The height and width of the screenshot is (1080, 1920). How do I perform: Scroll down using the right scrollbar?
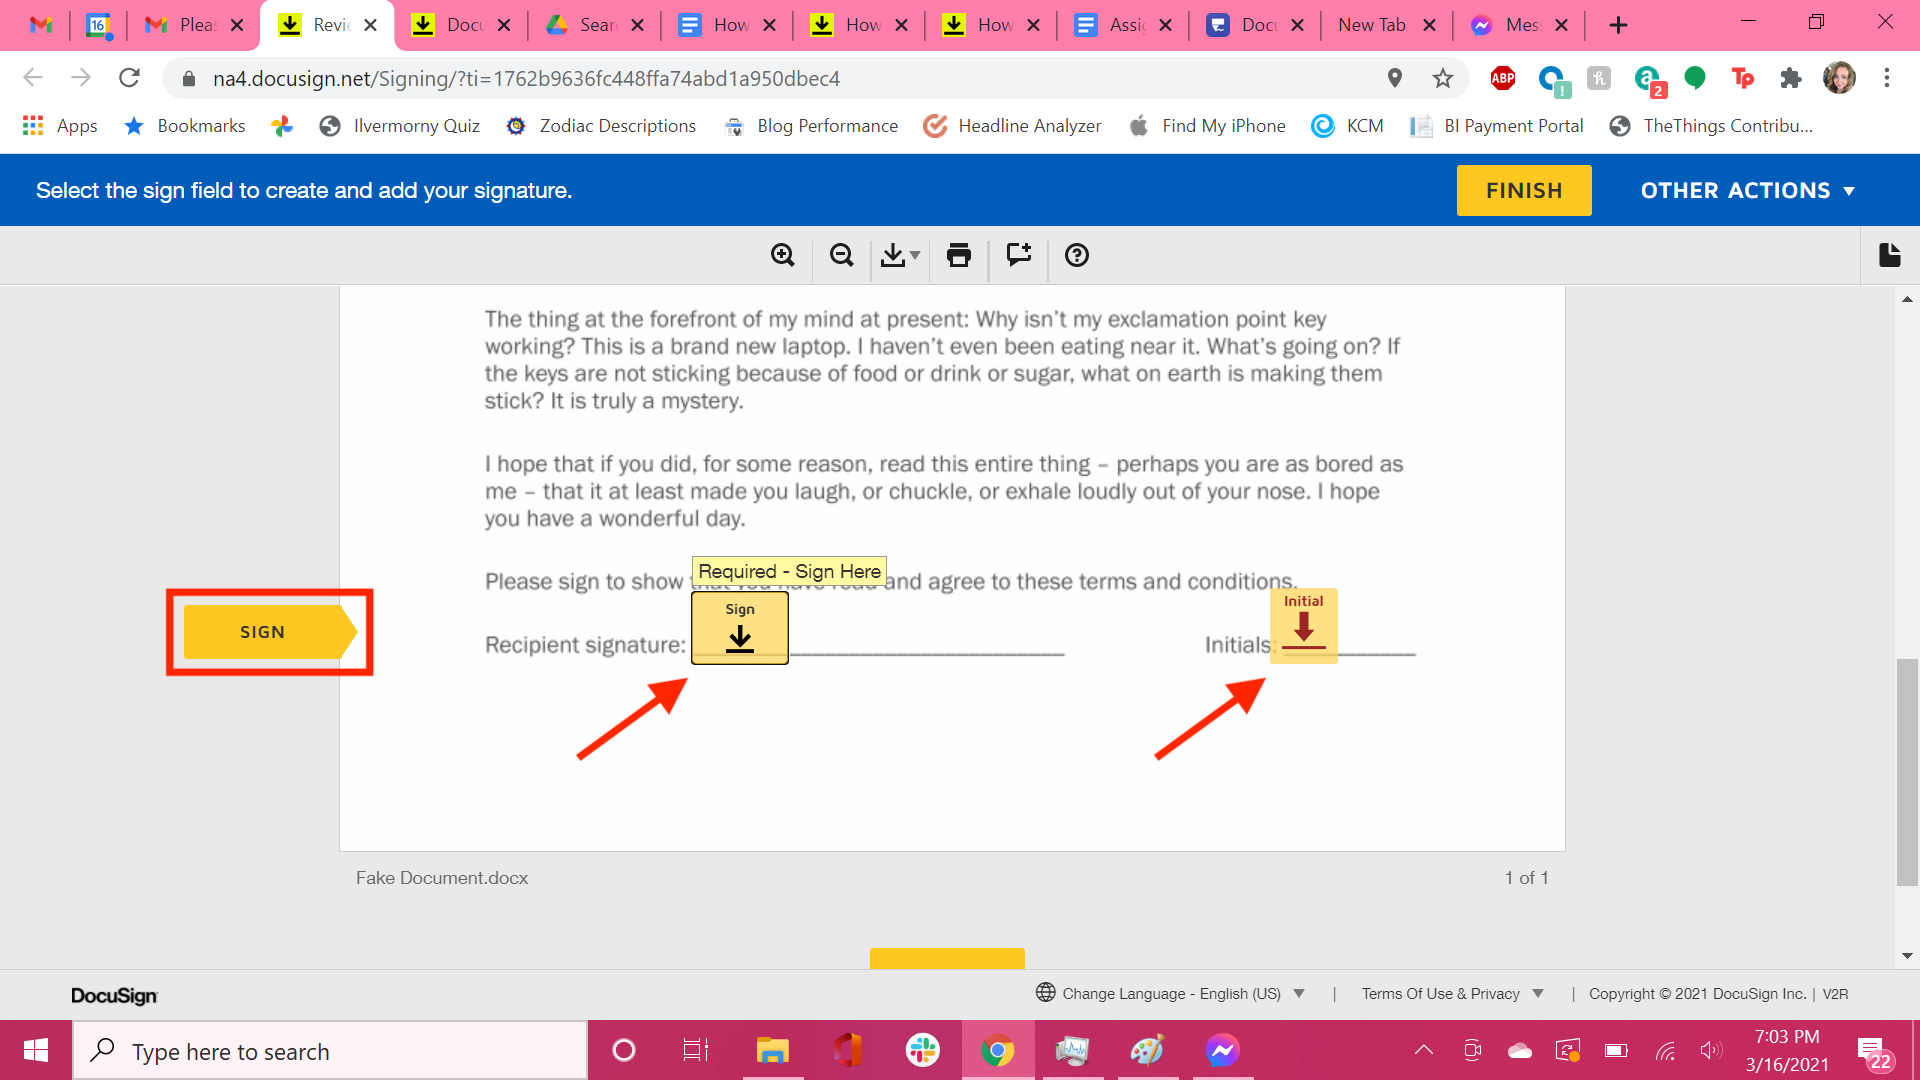(x=1908, y=960)
